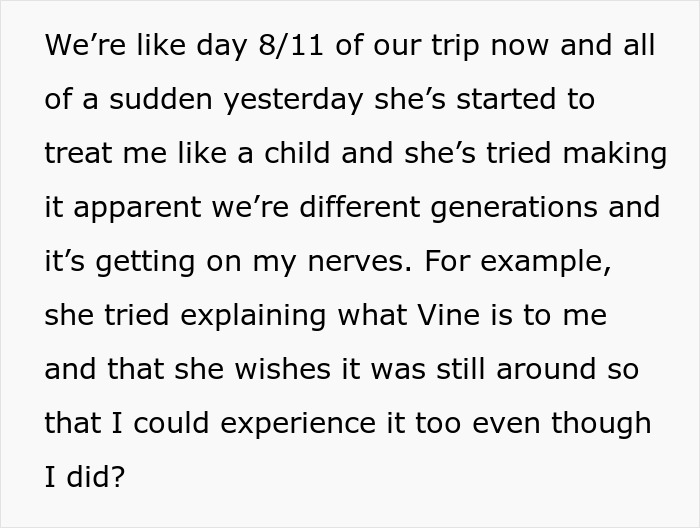Click the opening word "We're" of the paragraph
This screenshot has height=528, width=700.
[82, 47]
